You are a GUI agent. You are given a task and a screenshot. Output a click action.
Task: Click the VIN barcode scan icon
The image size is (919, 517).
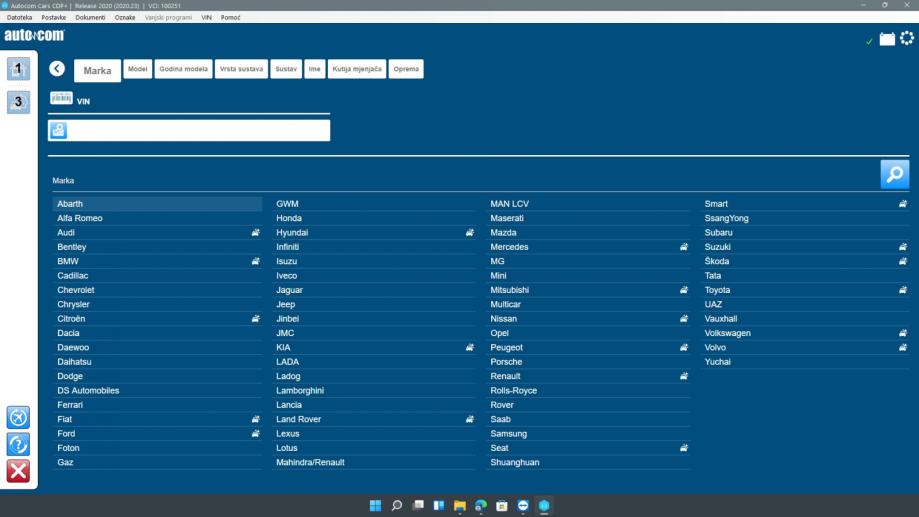(61, 98)
